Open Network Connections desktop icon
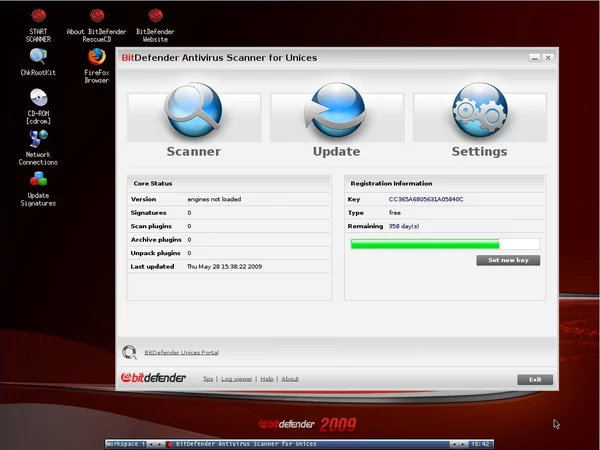The width and height of the screenshot is (600, 450). pyautogui.click(x=38, y=148)
